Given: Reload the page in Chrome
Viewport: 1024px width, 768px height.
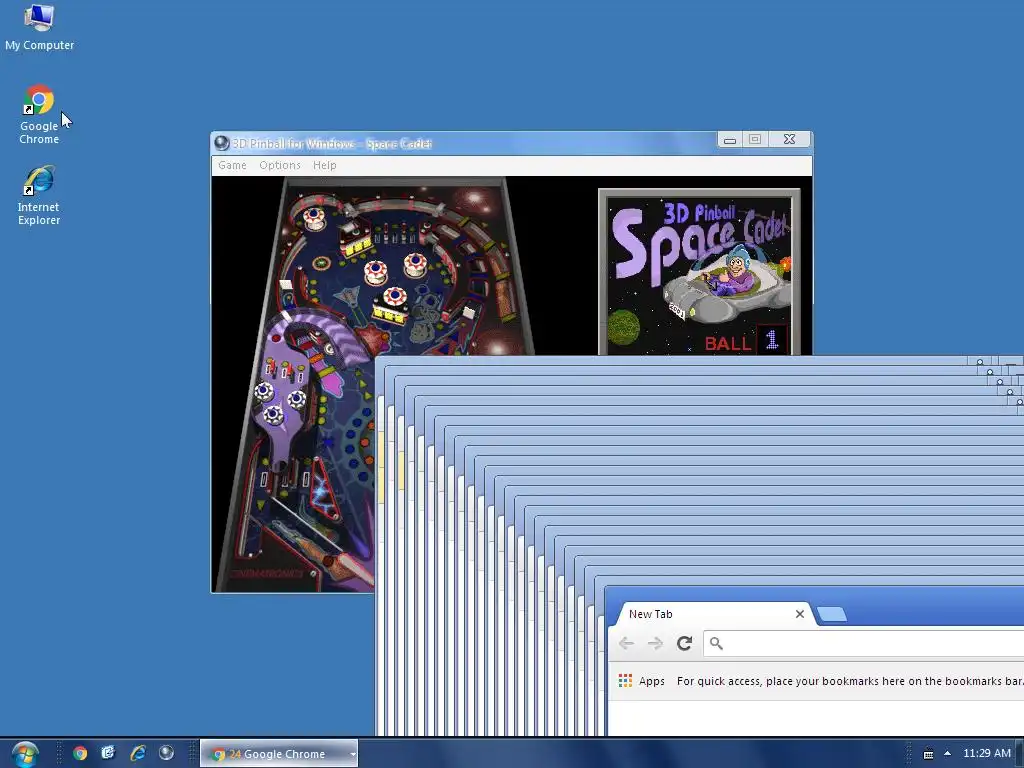Looking at the screenshot, I should coord(684,643).
